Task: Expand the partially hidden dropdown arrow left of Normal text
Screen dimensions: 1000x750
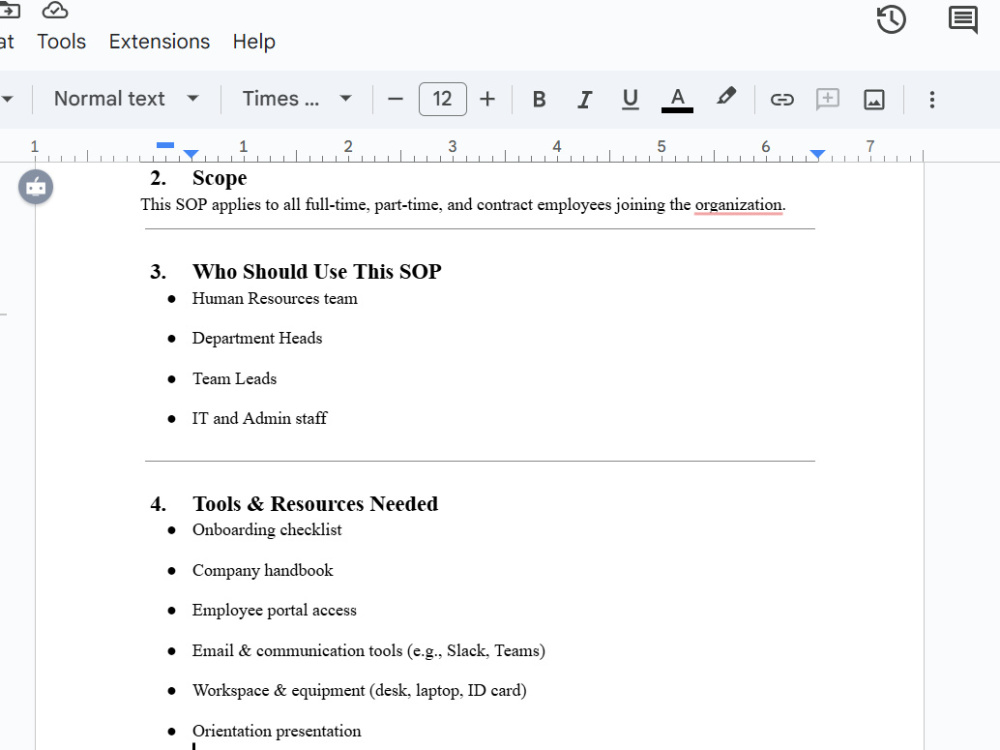Action: [8, 99]
